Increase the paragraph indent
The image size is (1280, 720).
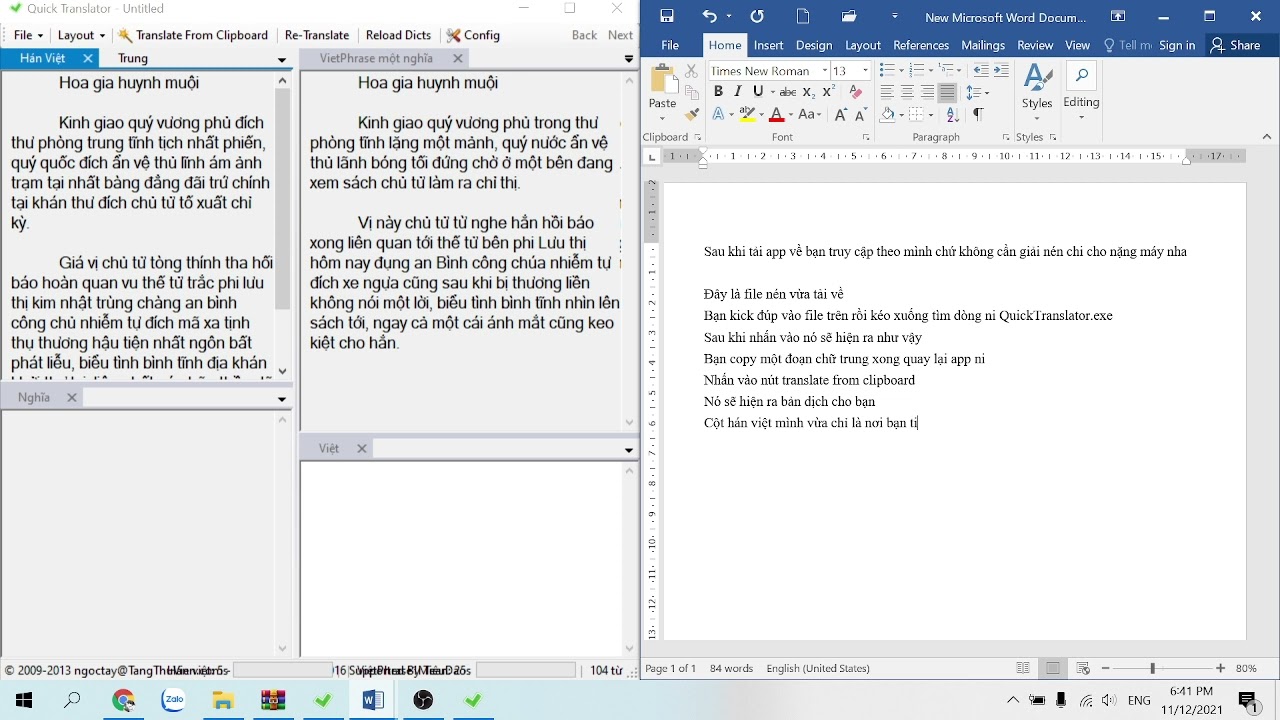click(x=1001, y=70)
